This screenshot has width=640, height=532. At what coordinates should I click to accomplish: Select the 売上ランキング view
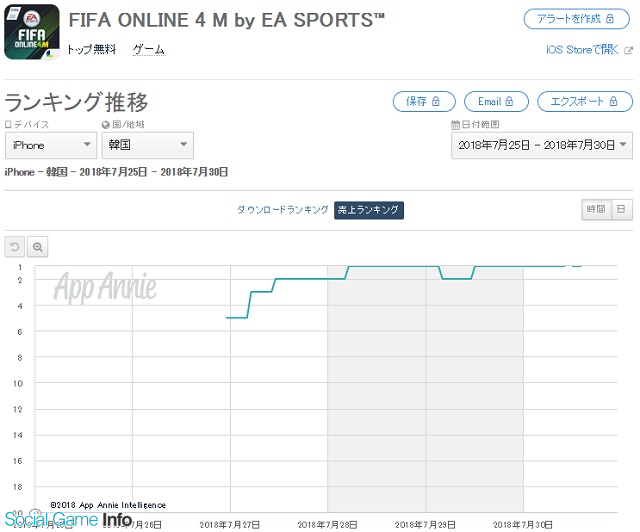pyautogui.click(x=369, y=210)
